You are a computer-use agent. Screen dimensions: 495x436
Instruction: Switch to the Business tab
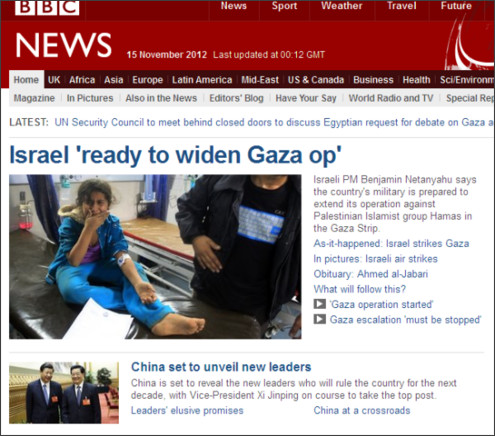pyautogui.click(x=373, y=80)
